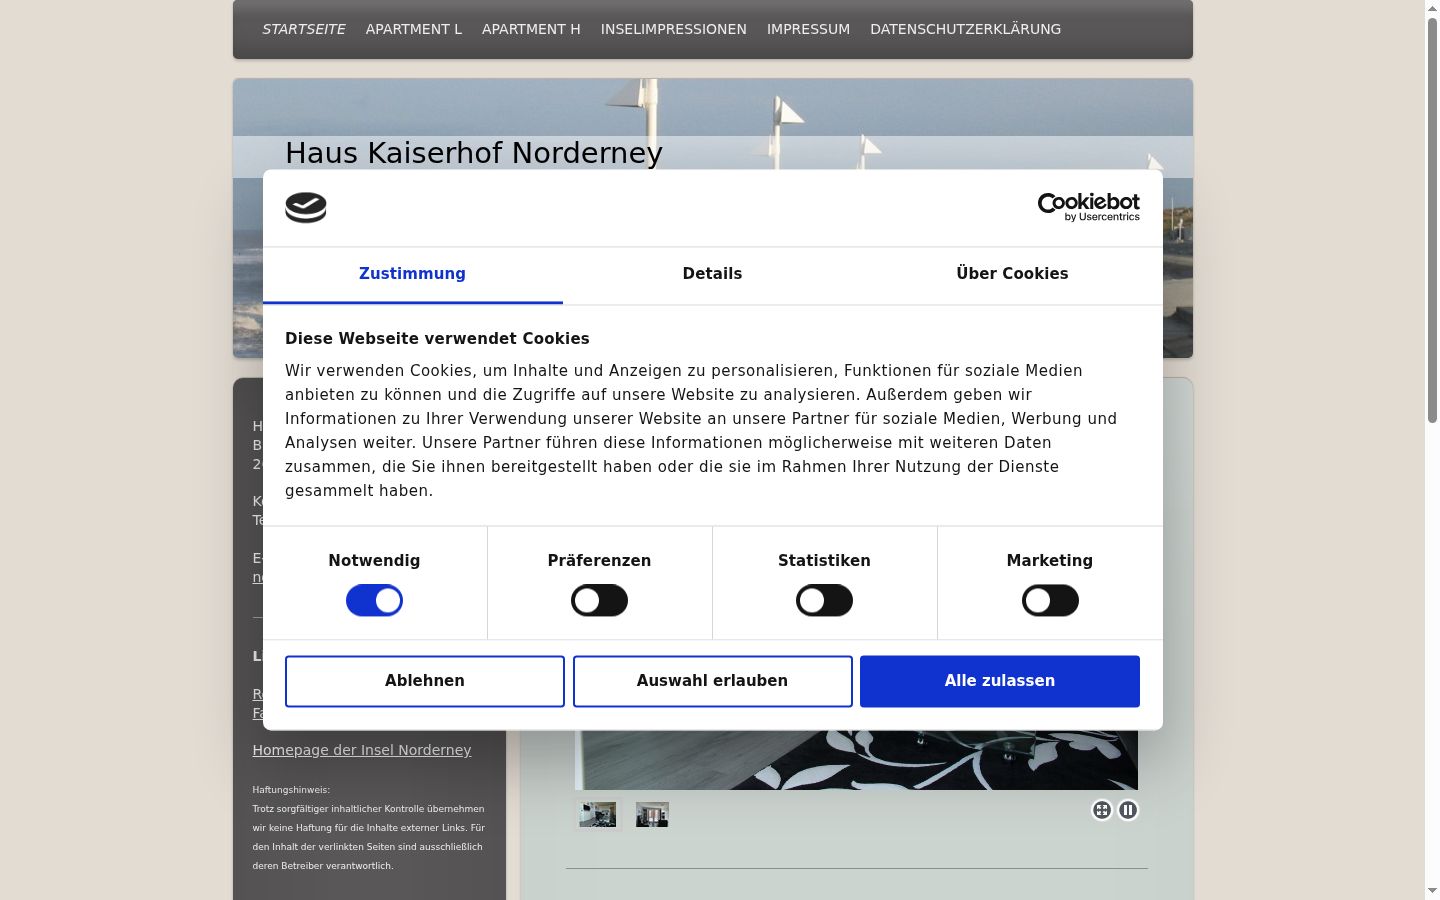Image resolution: width=1440 pixels, height=900 pixels.
Task: Toggle the Notwendig cookie switch
Action: point(374,600)
